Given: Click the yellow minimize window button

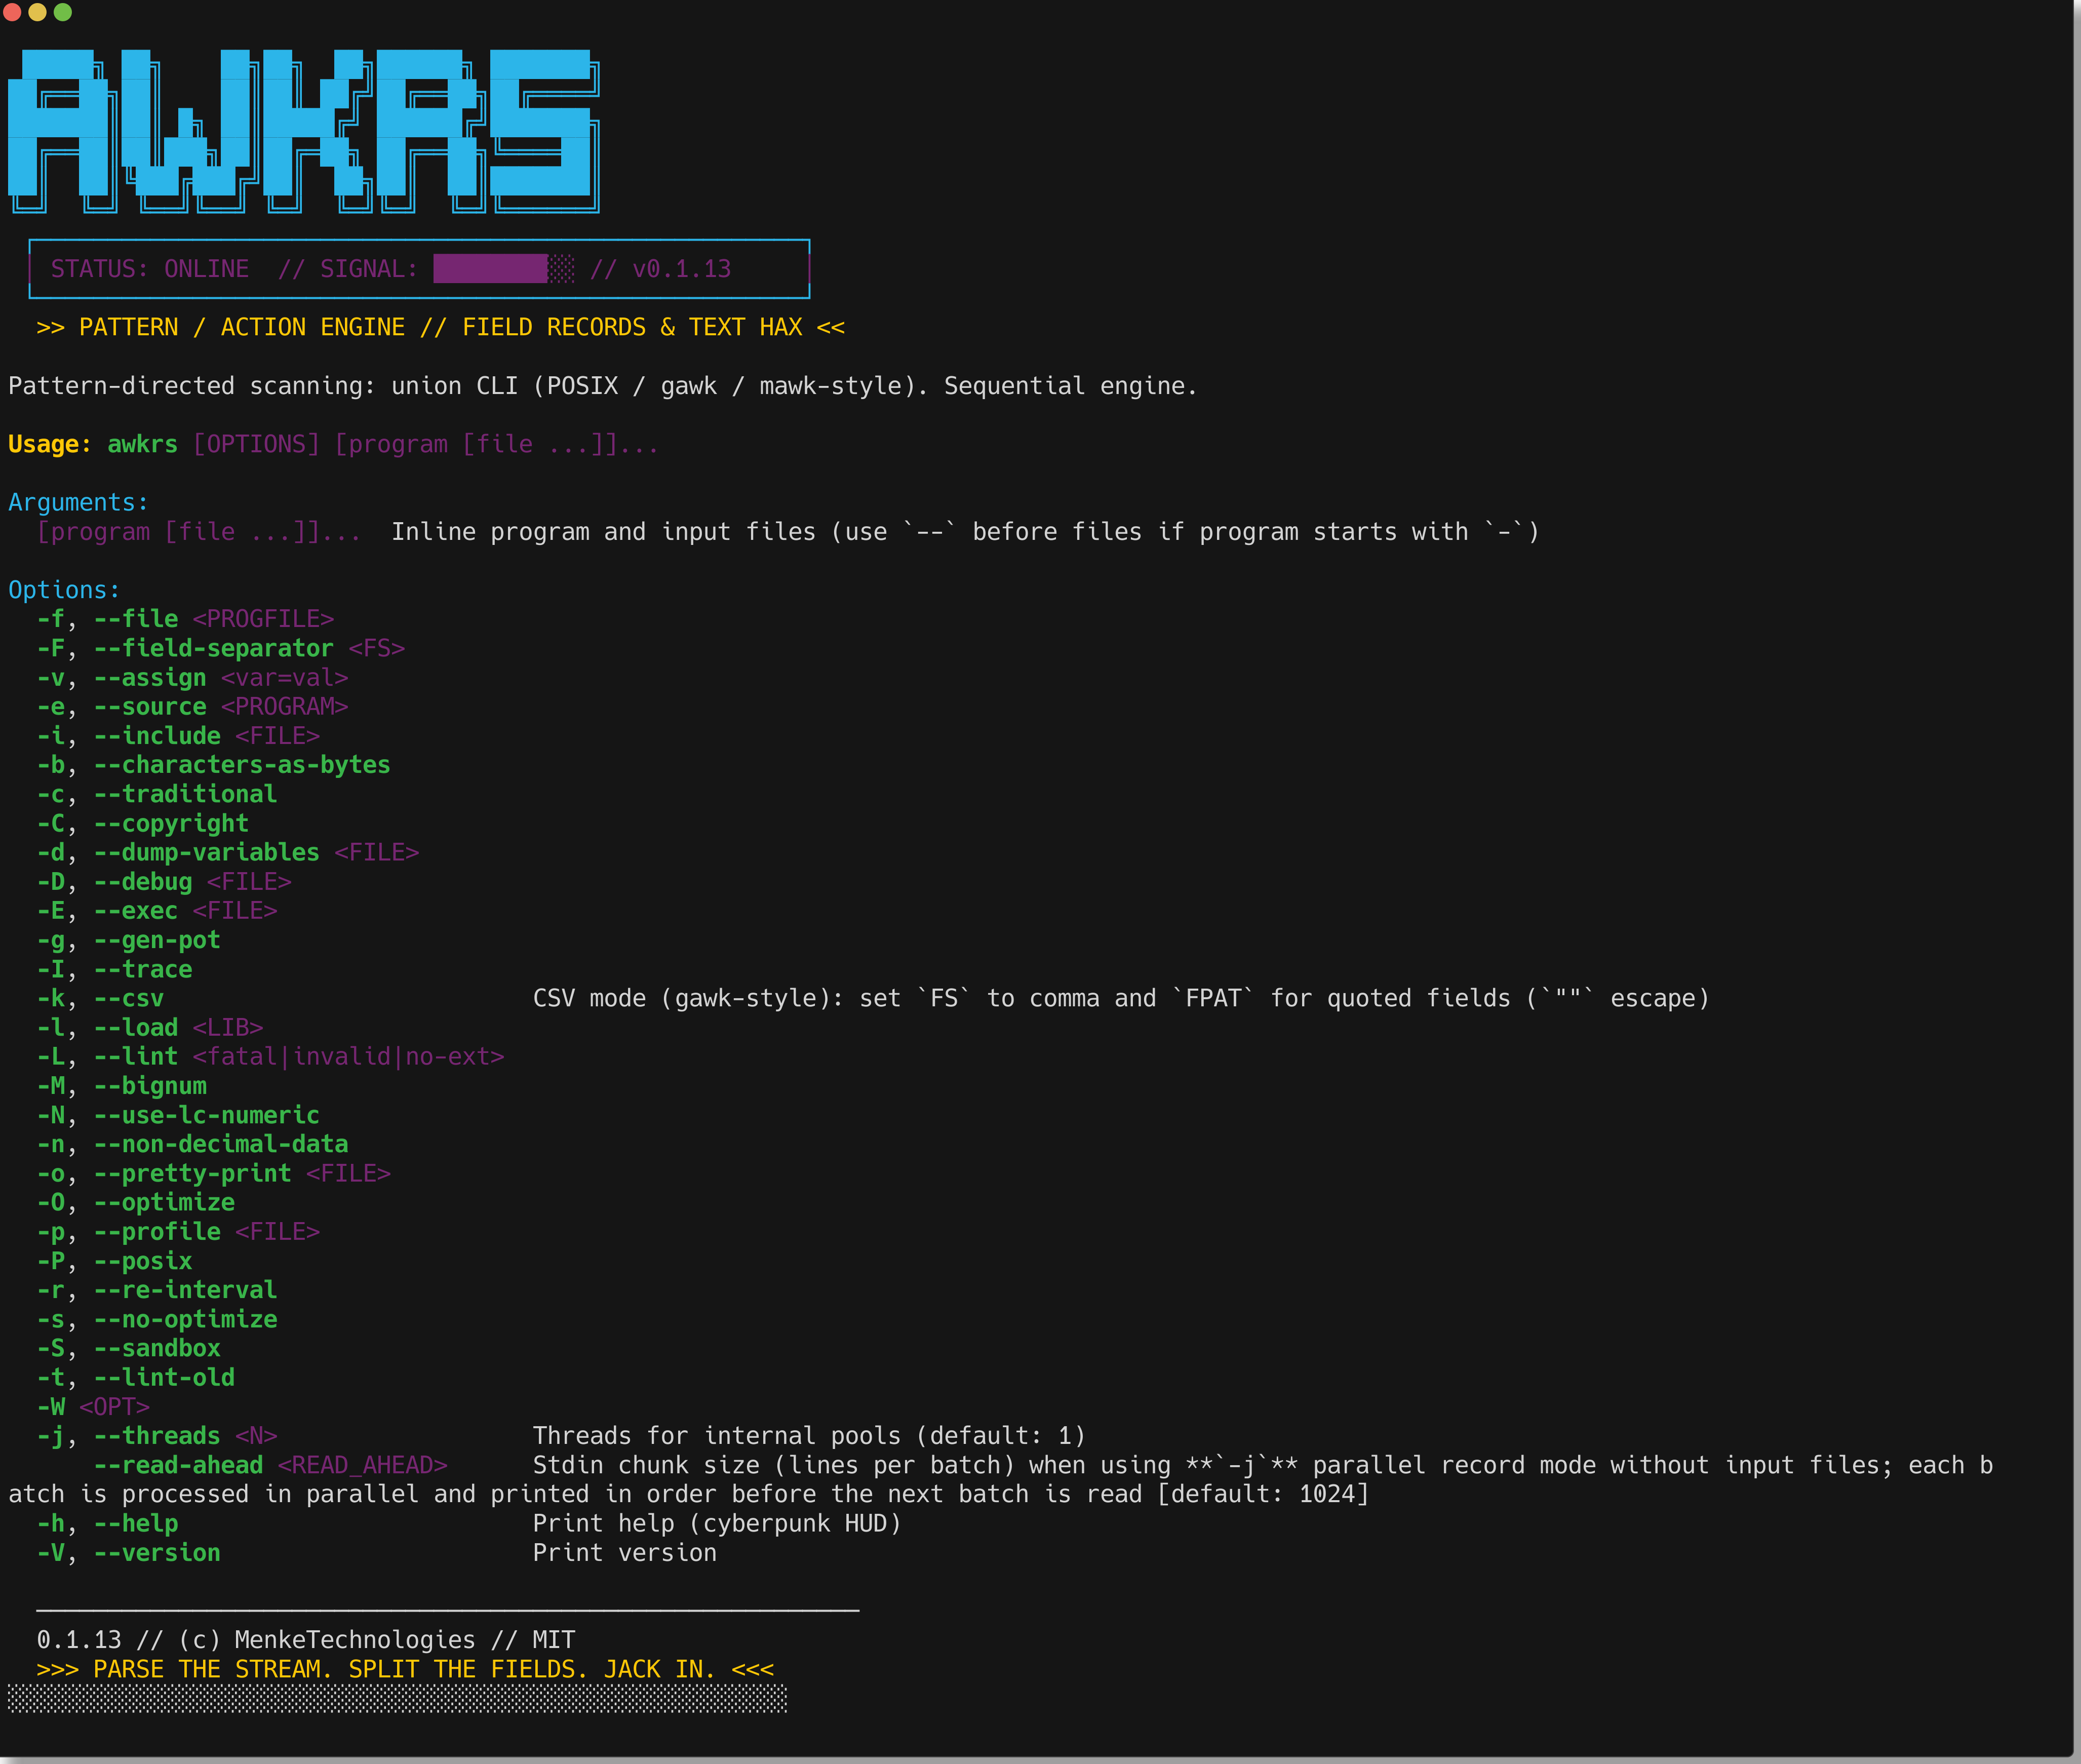Looking at the screenshot, I should tap(37, 12).
